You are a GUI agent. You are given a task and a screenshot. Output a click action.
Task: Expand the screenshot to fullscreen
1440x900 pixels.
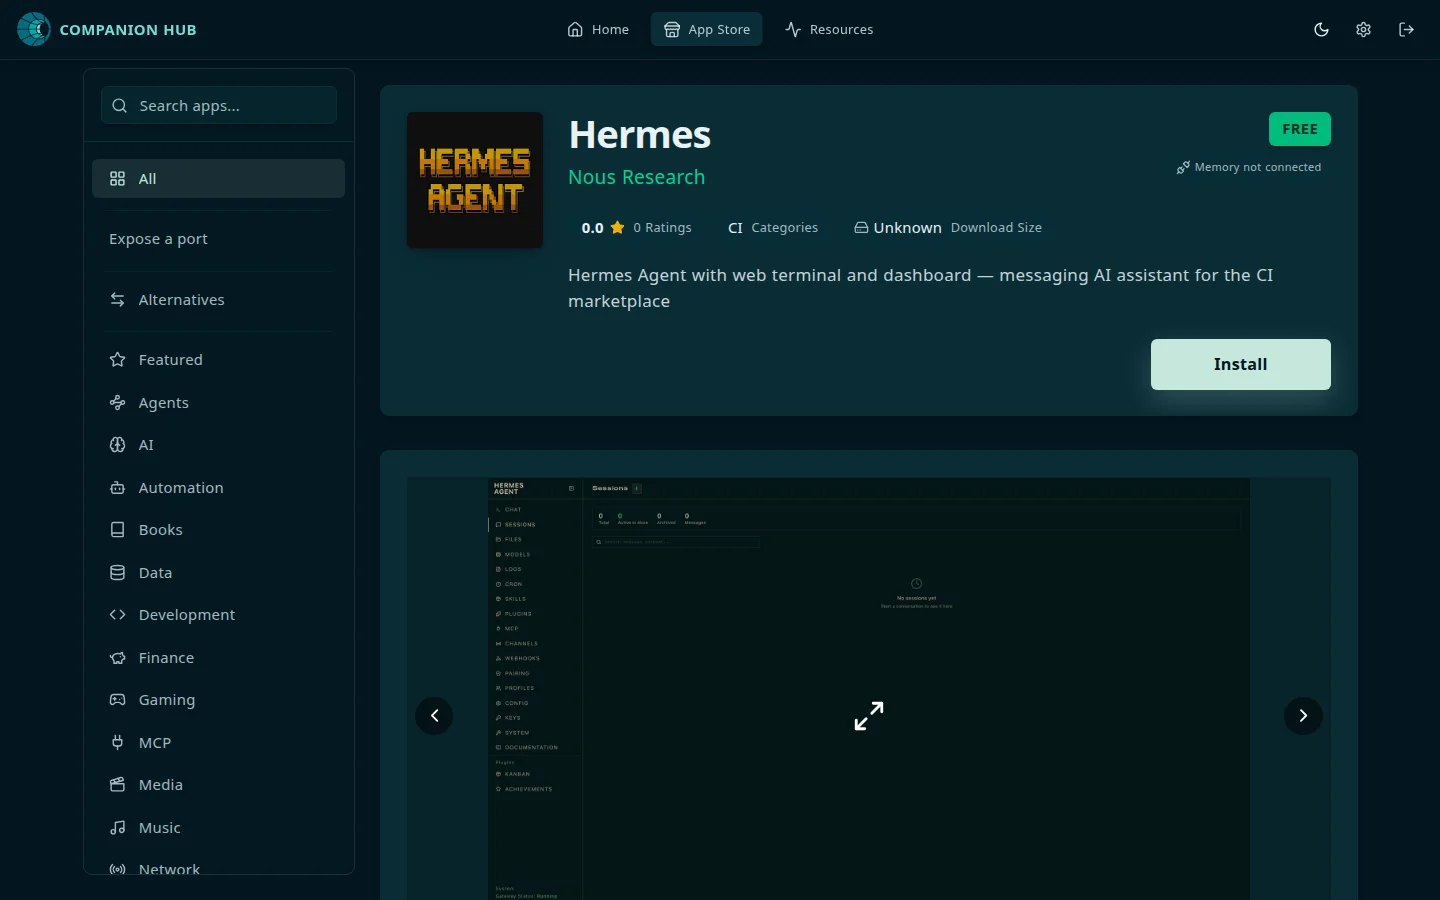click(869, 715)
